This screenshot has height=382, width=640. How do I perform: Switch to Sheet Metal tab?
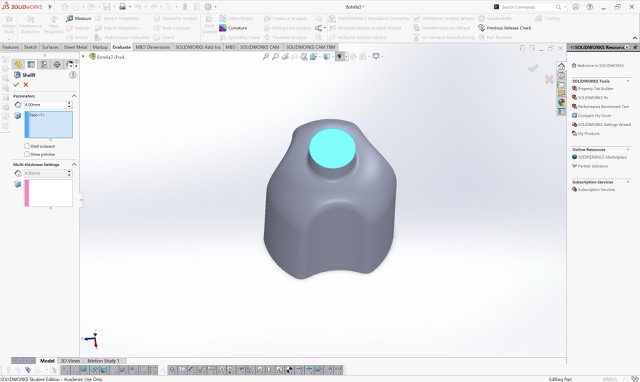76,47
